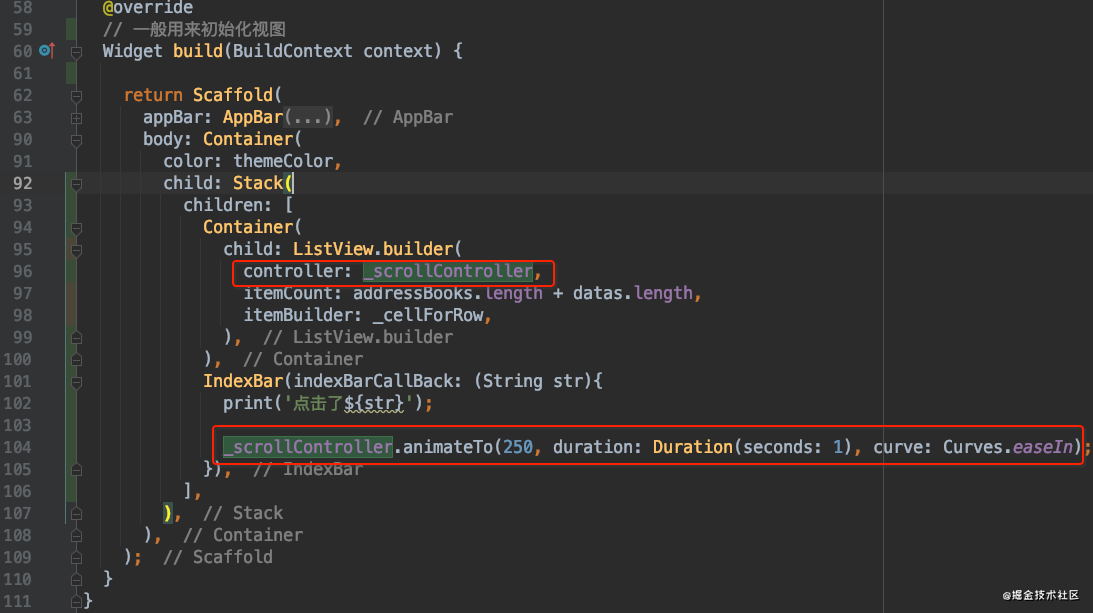This screenshot has height=613, width=1093.
Task: Click the fold end marker on line 109
Action: coord(77,558)
